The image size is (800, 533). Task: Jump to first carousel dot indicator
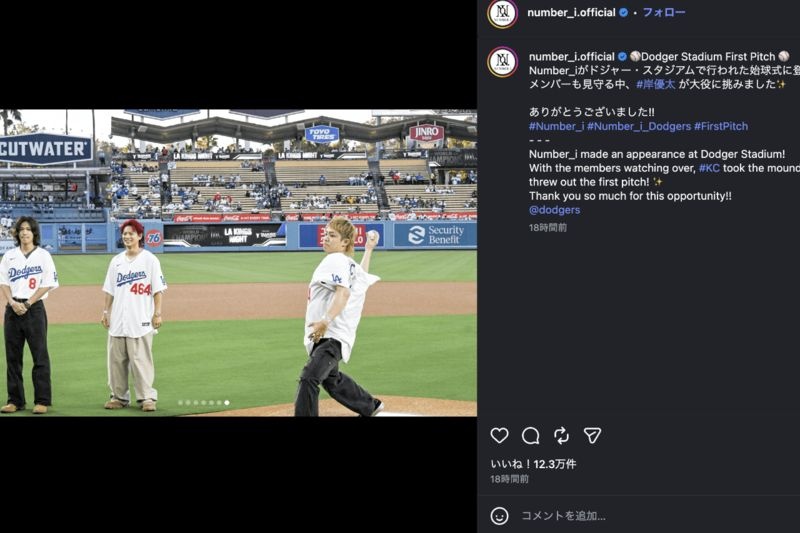180,403
